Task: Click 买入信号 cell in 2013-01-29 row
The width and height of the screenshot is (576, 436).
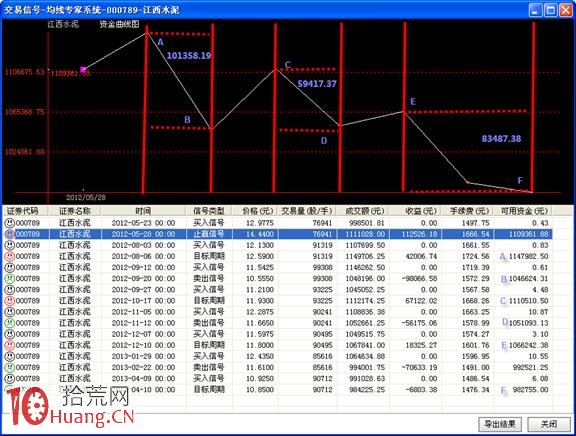Action: 209,356
